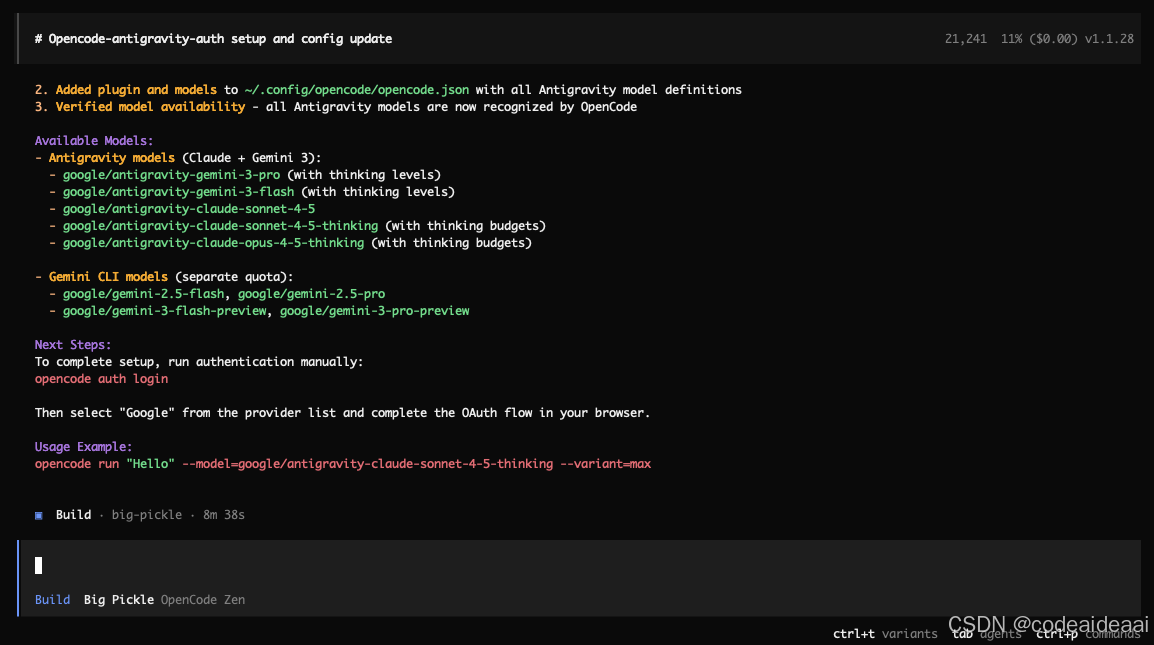1154x645 pixels.
Task: Click the "~/.config/opencode/opencode.json" path
Action: point(357,90)
